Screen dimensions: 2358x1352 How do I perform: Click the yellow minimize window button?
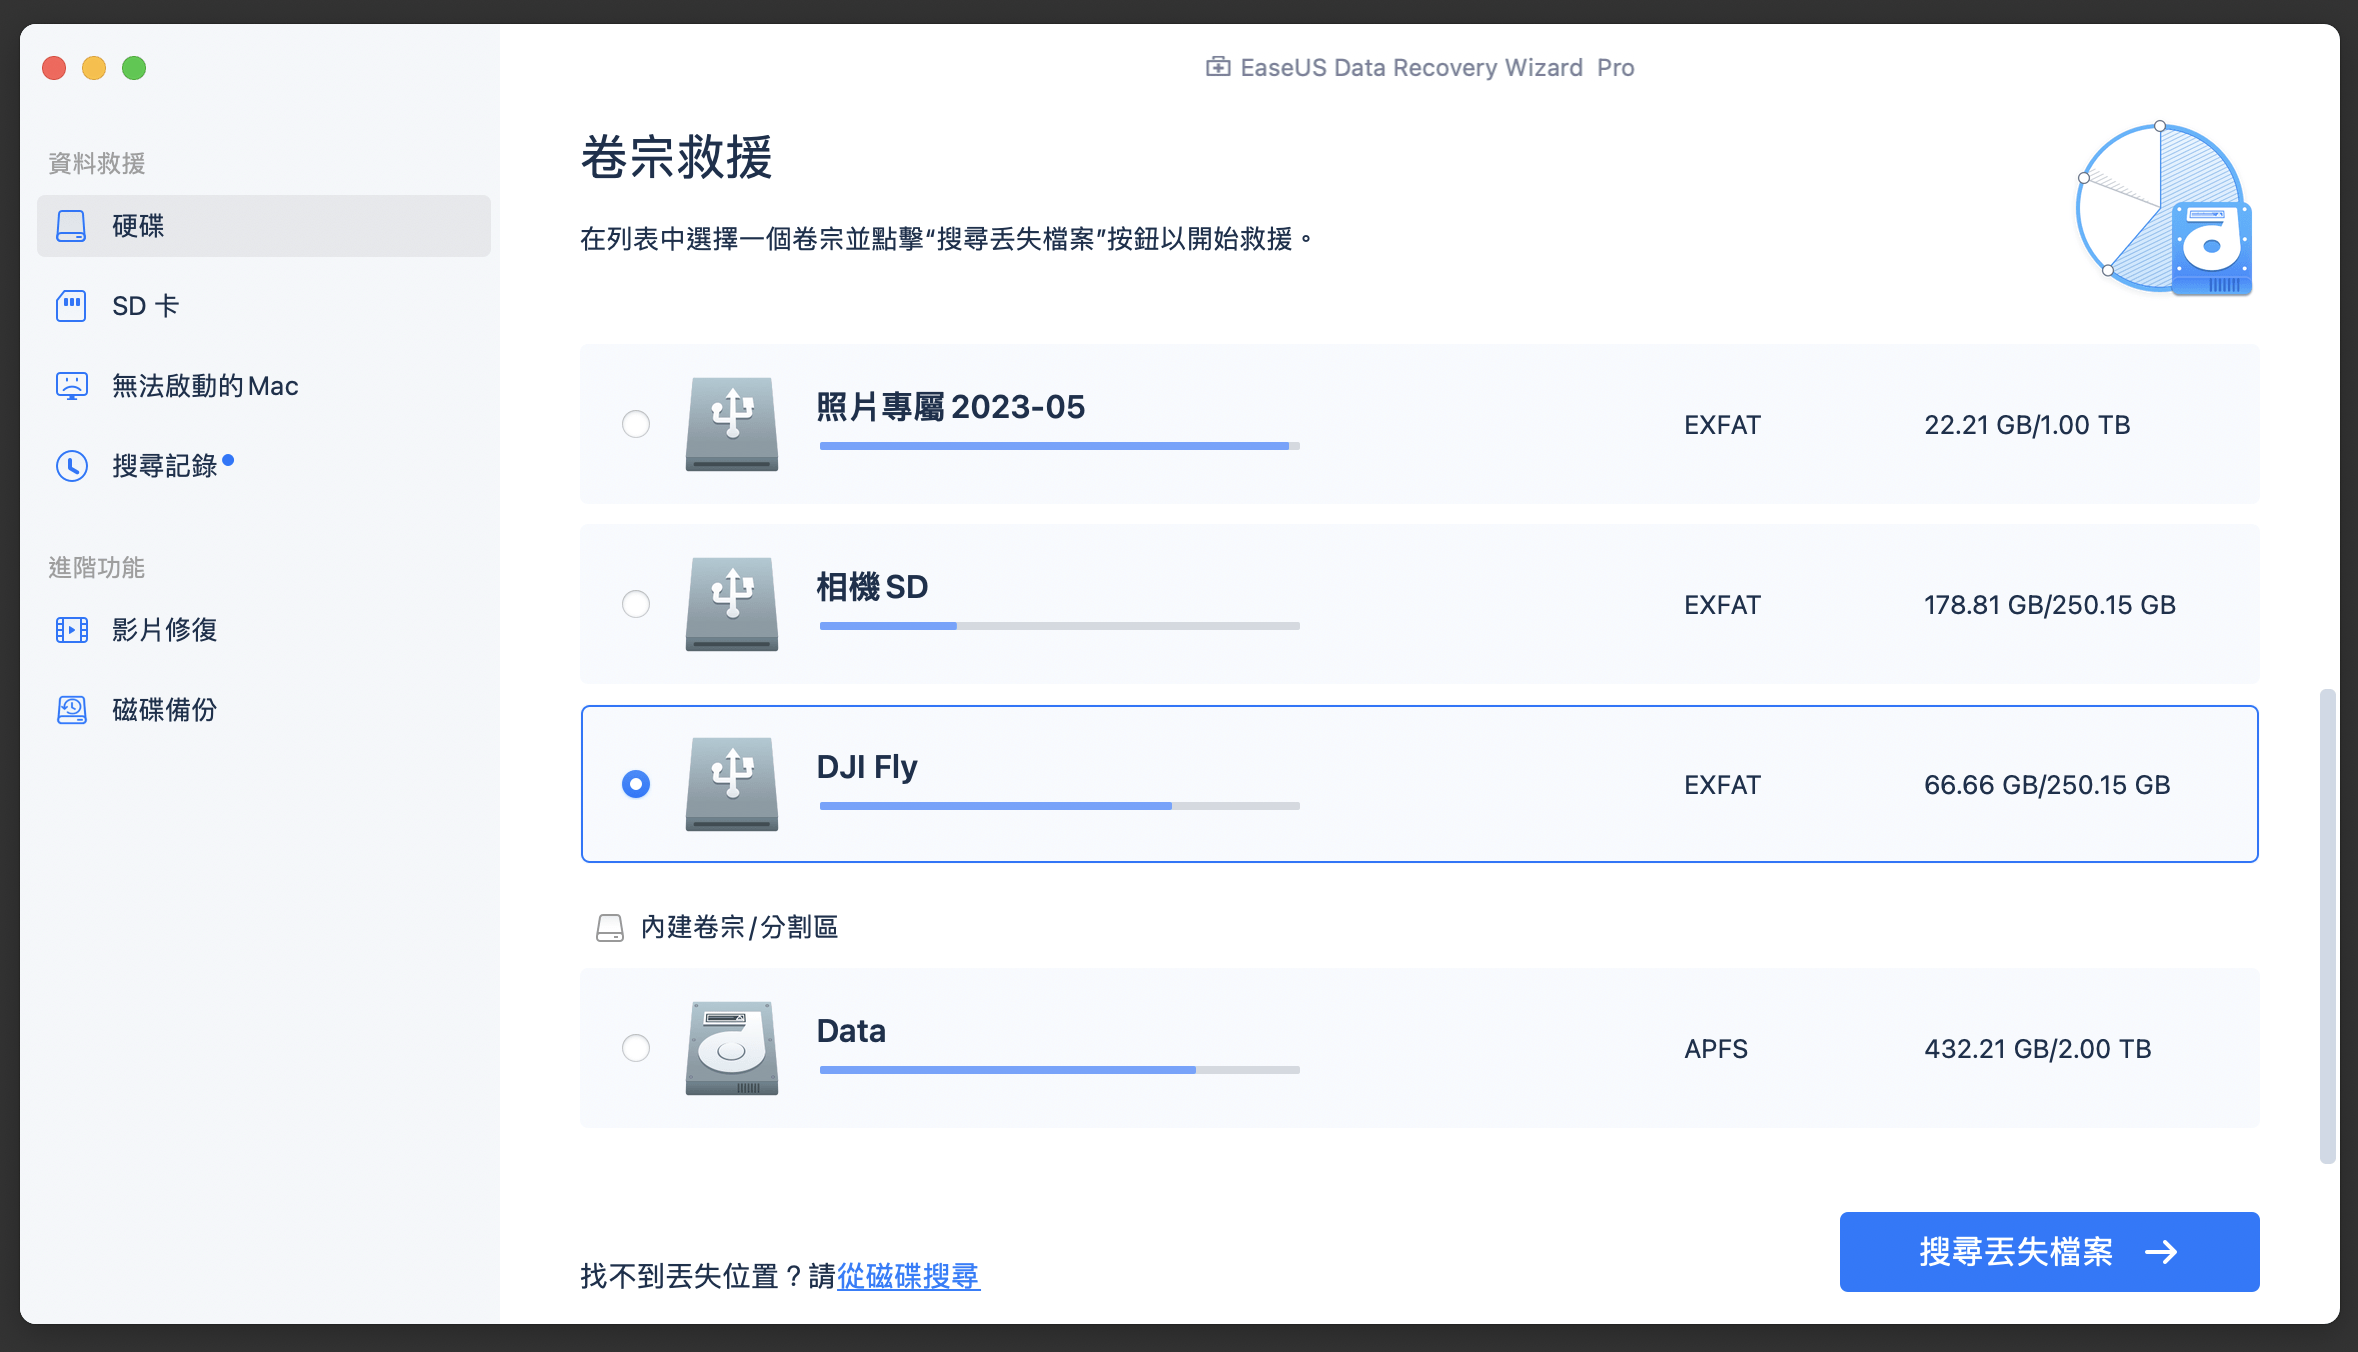click(x=94, y=68)
